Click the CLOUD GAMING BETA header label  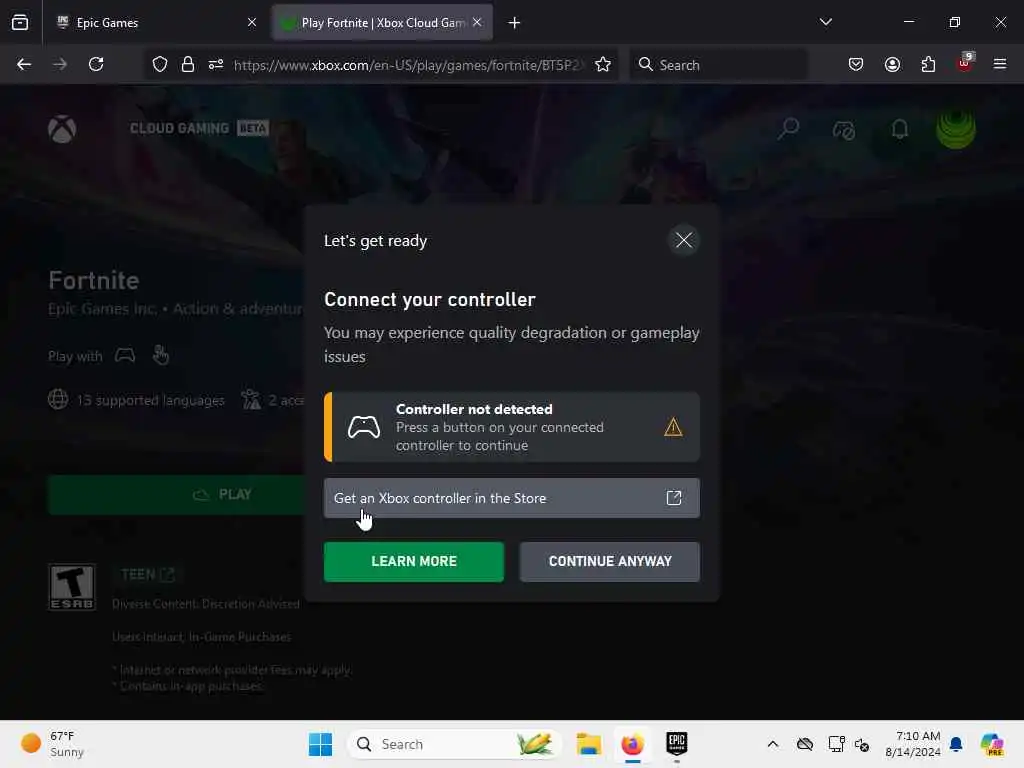tap(199, 128)
